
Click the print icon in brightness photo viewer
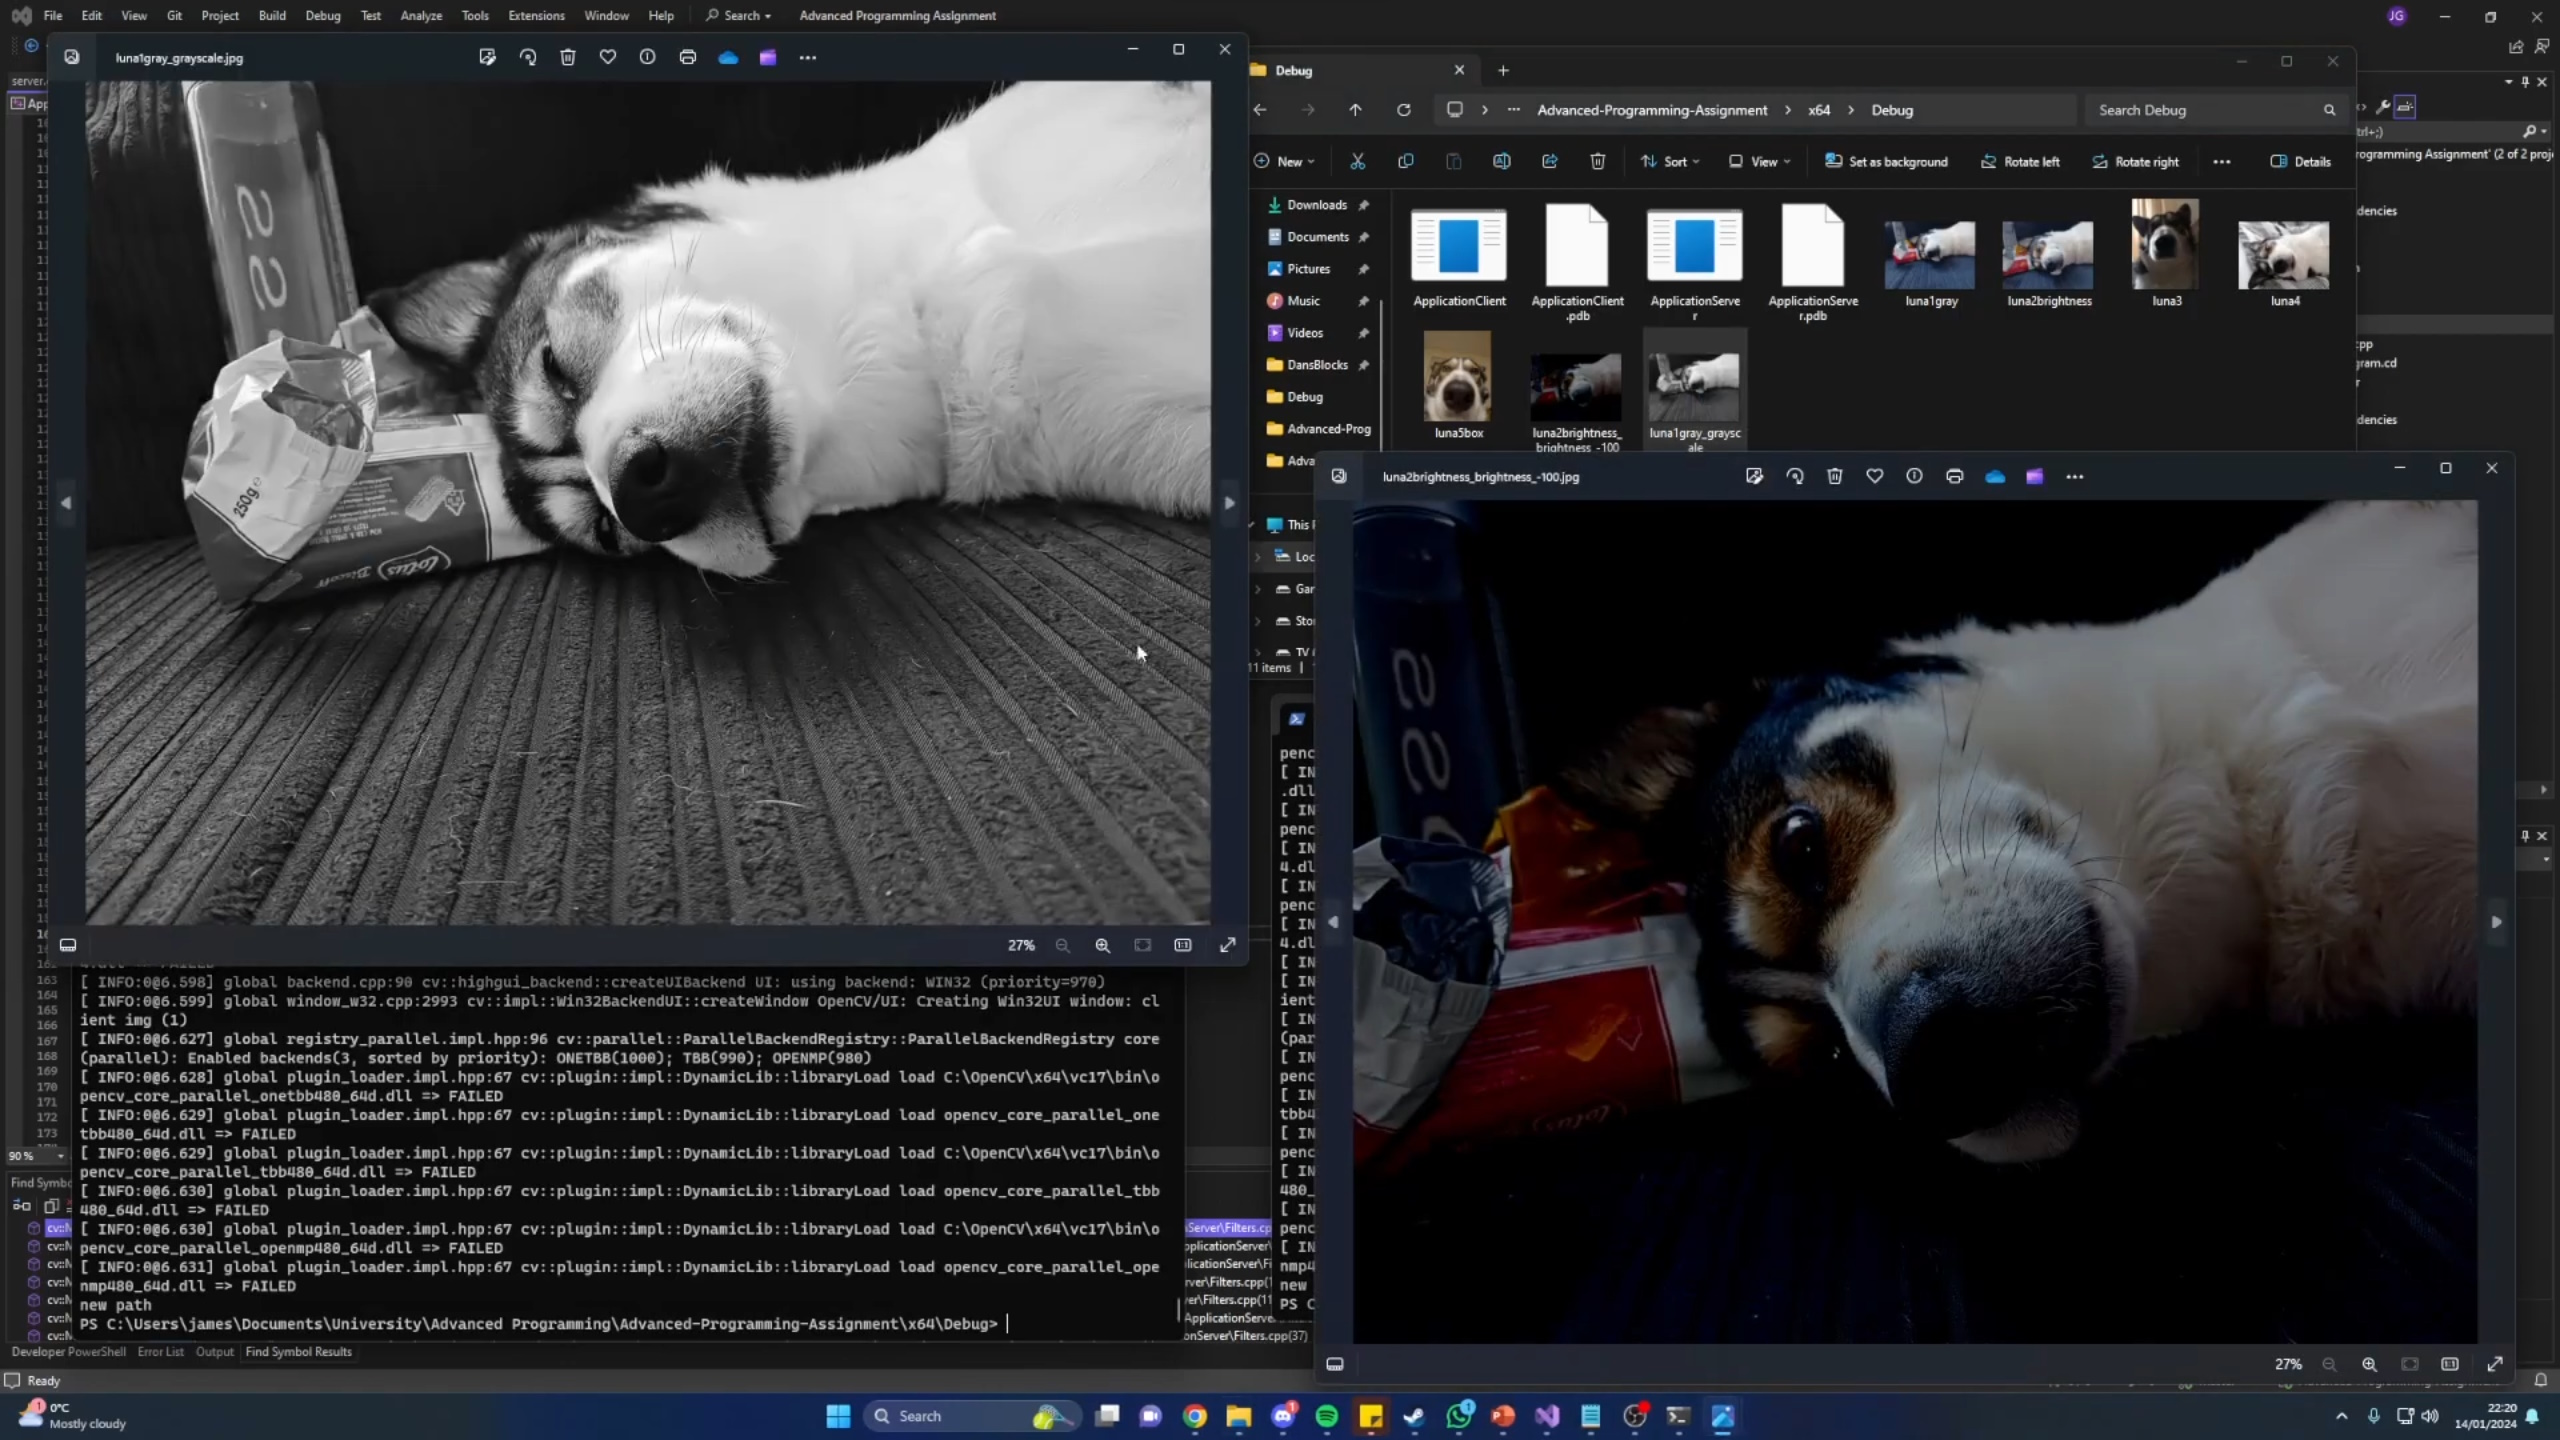1954,476
